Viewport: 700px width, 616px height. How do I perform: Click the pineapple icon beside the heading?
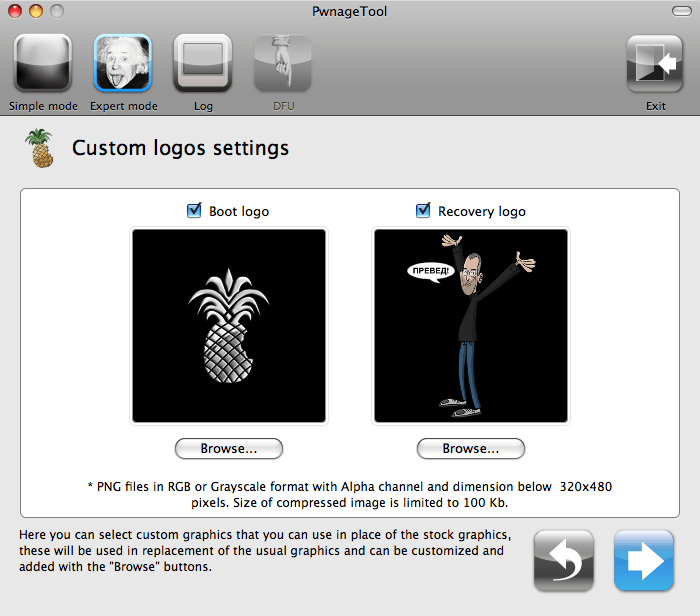[40, 148]
